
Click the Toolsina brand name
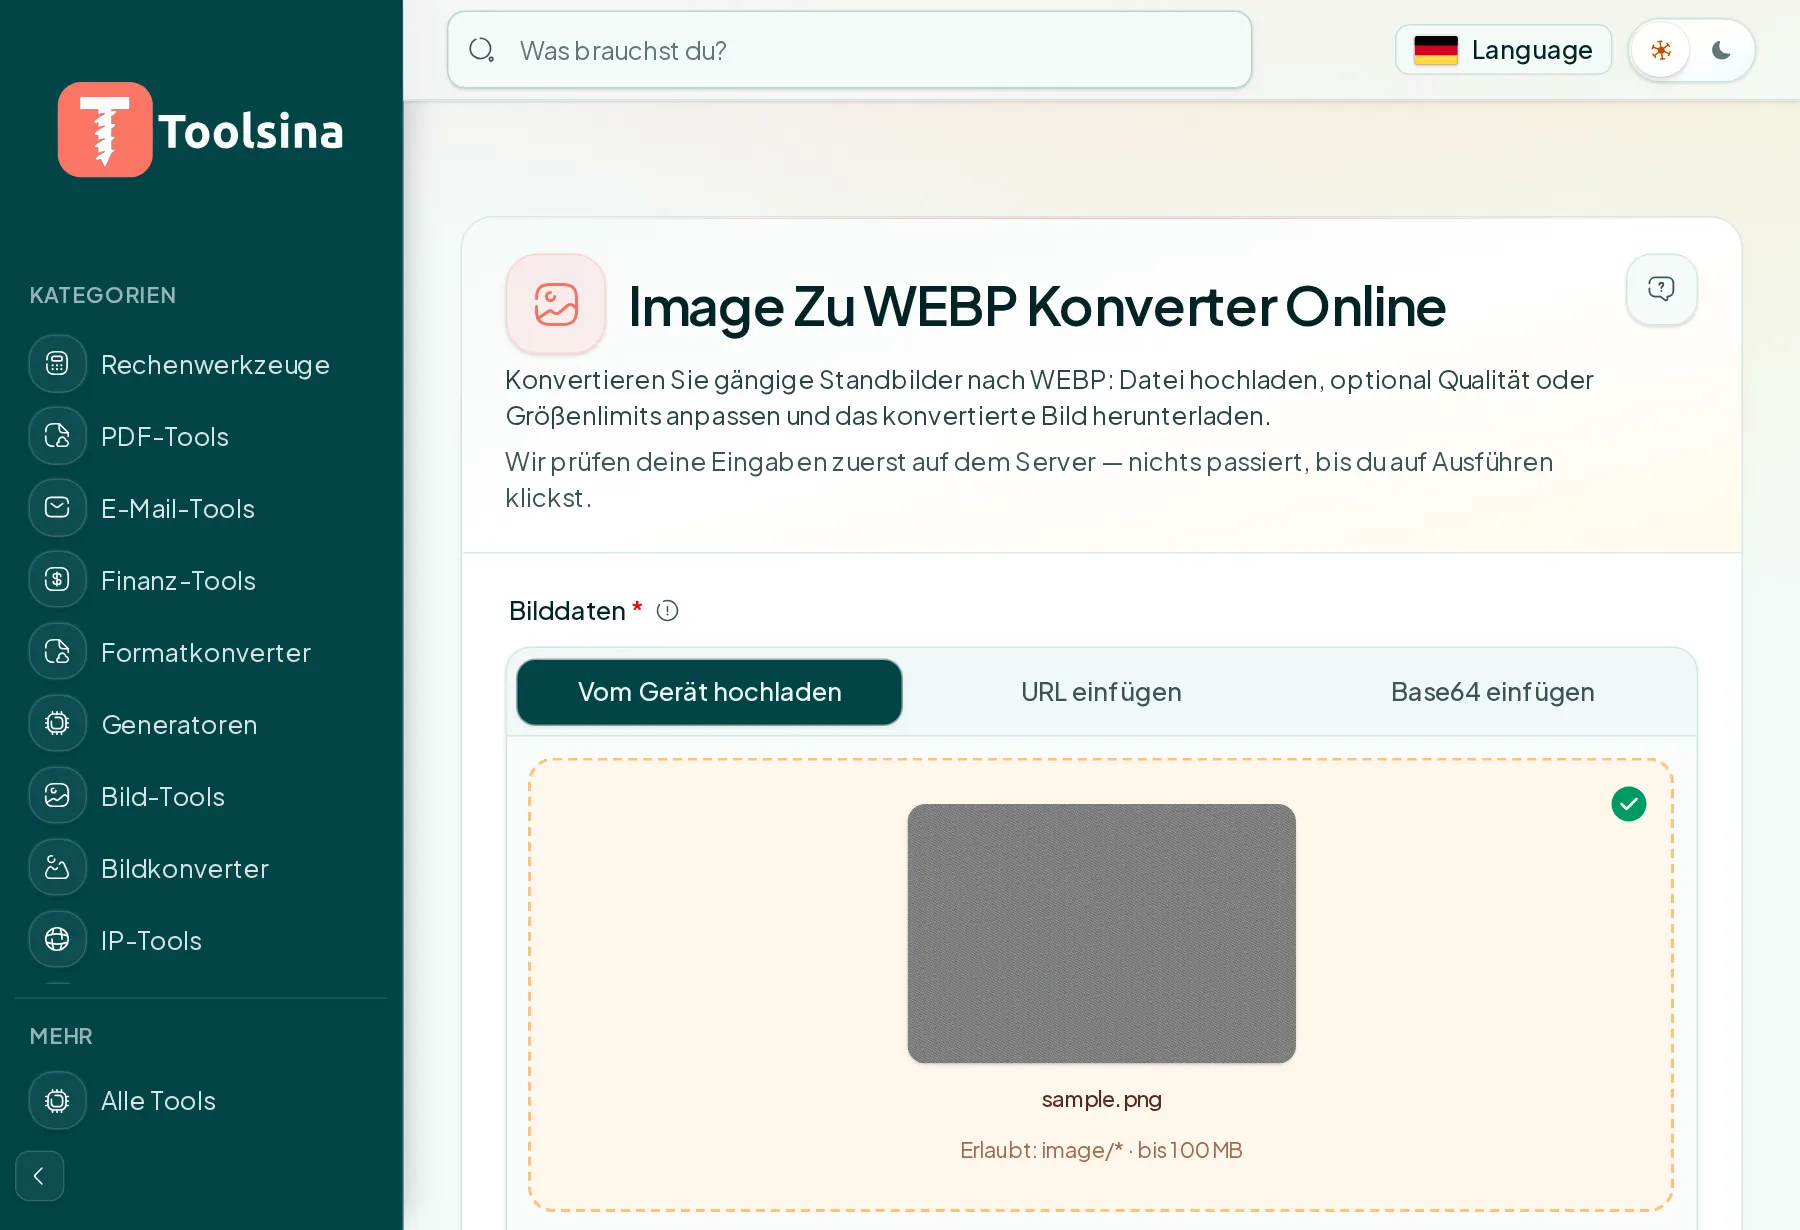tap(250, 131)
